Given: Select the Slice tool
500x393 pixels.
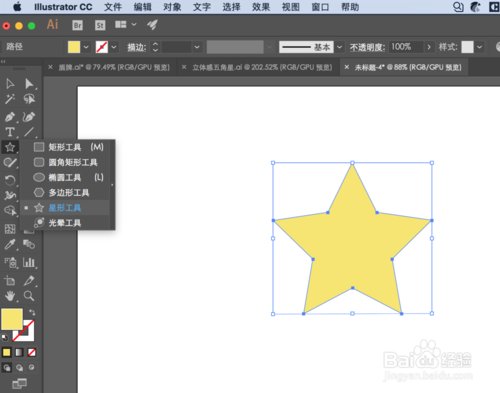Looking at the screenshot, I should [x=29, y=281].
